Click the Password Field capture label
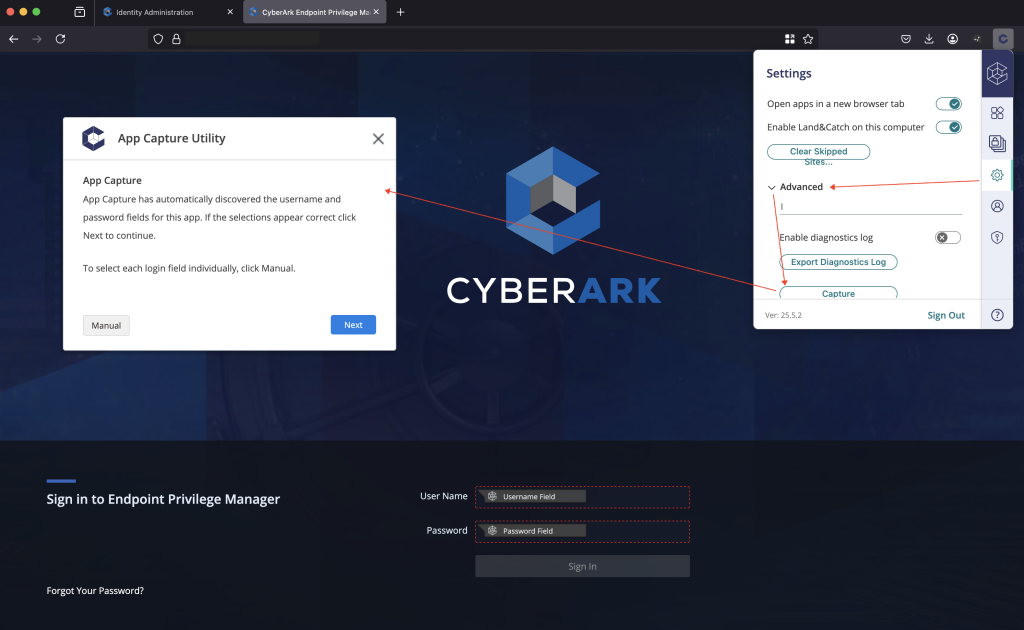This screenshot has width=1024, height=630. coord(535,531)
